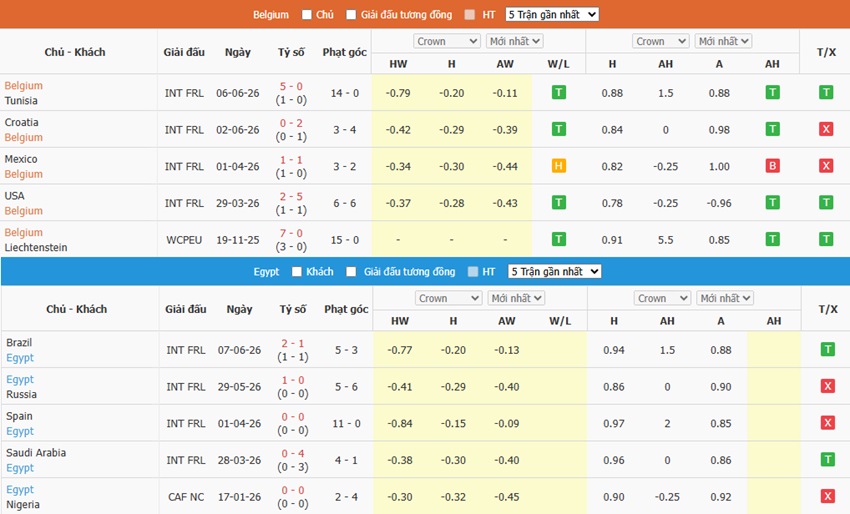Click T/X red X badge in Egypt-Nigeria row
This screenshot has height=514, width=850.
827,496
